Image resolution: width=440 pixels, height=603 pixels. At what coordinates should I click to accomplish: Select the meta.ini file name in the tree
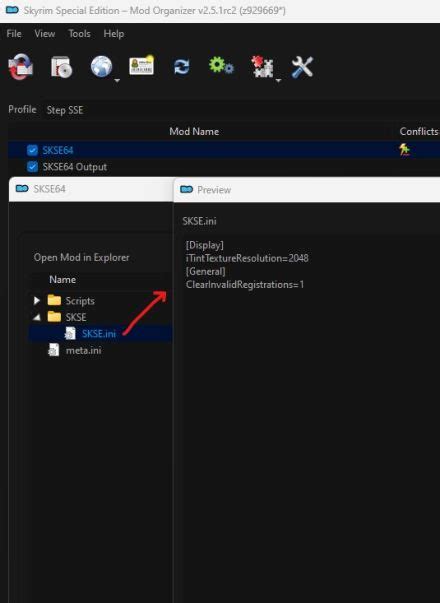(83, 350)
